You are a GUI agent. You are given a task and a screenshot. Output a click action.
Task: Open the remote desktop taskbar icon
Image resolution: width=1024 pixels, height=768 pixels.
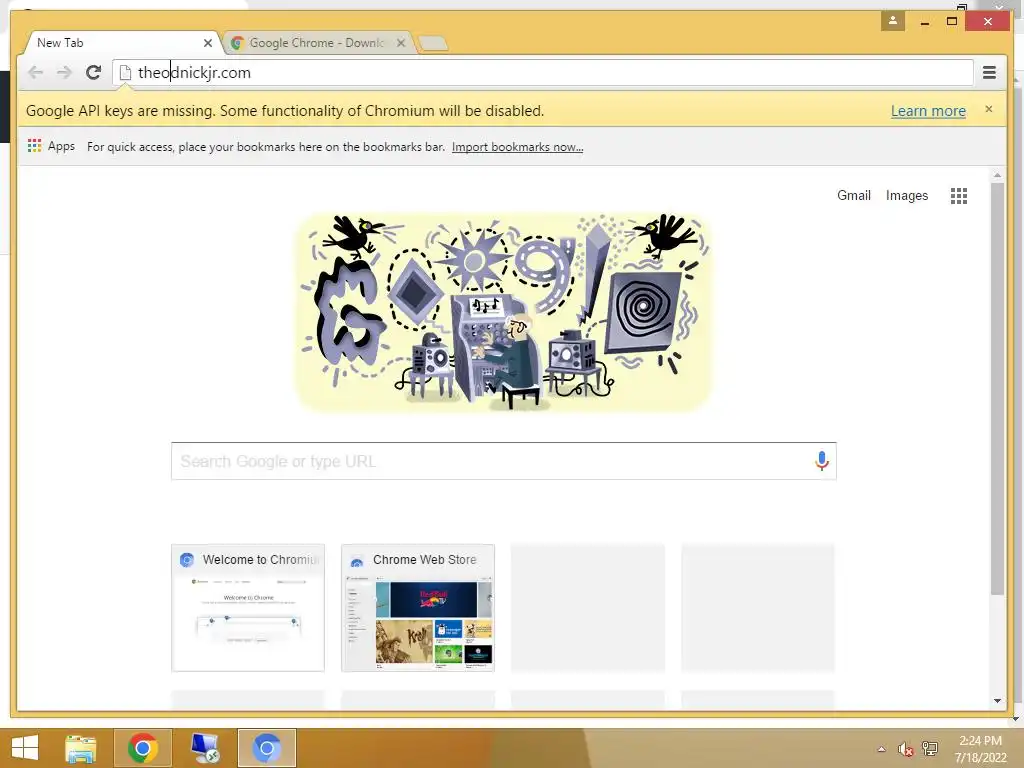(x=205, y=748)
